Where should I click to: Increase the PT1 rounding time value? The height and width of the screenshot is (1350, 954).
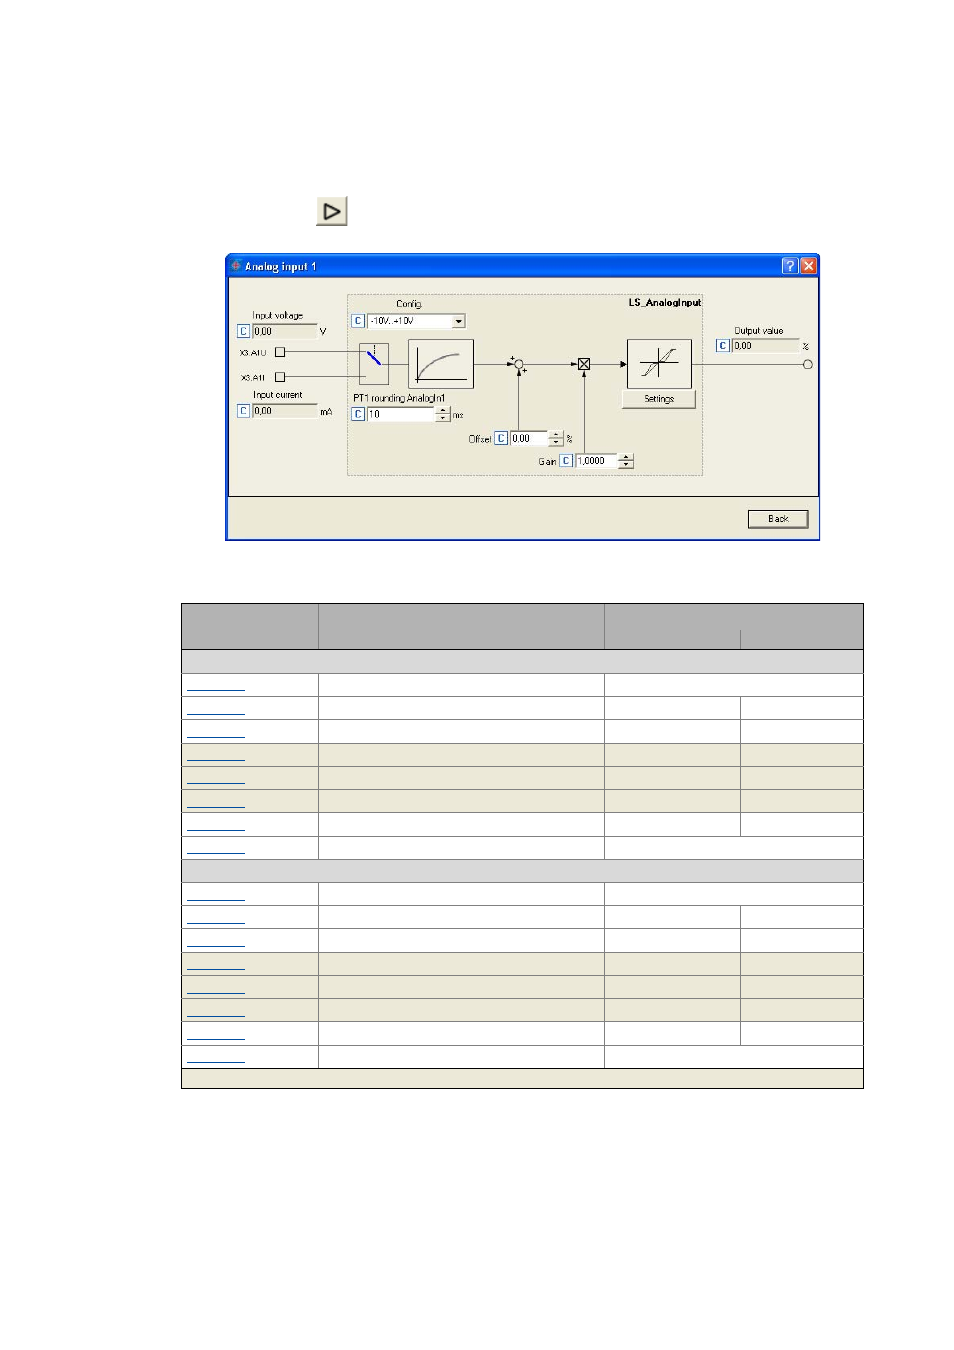(x=443, y=411)
